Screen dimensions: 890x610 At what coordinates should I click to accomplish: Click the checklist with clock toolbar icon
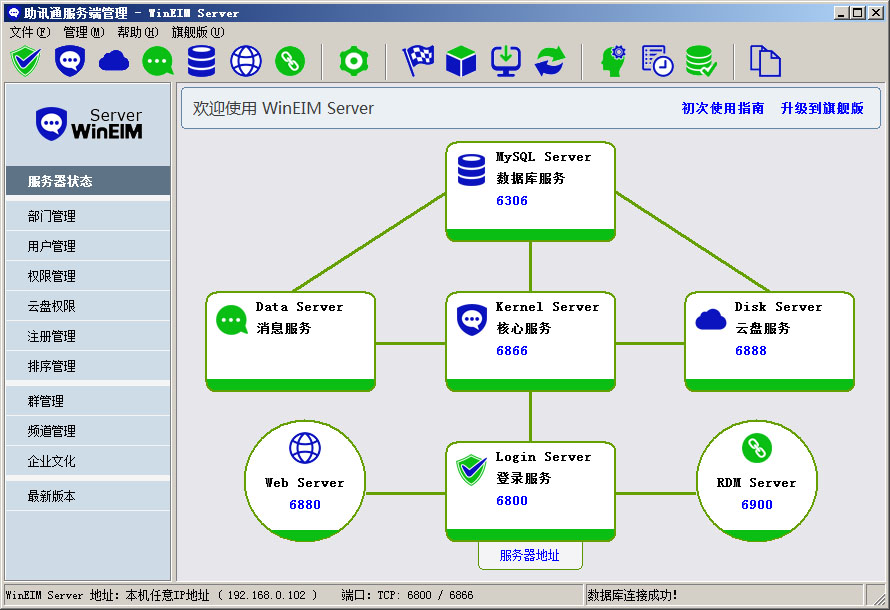[657, 61]
